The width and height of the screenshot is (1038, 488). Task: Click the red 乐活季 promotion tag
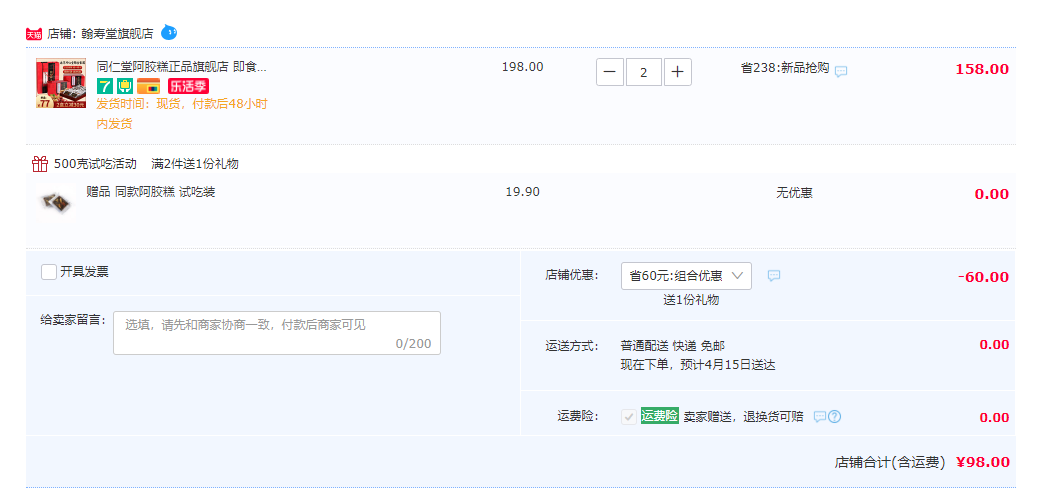[188, 86]
